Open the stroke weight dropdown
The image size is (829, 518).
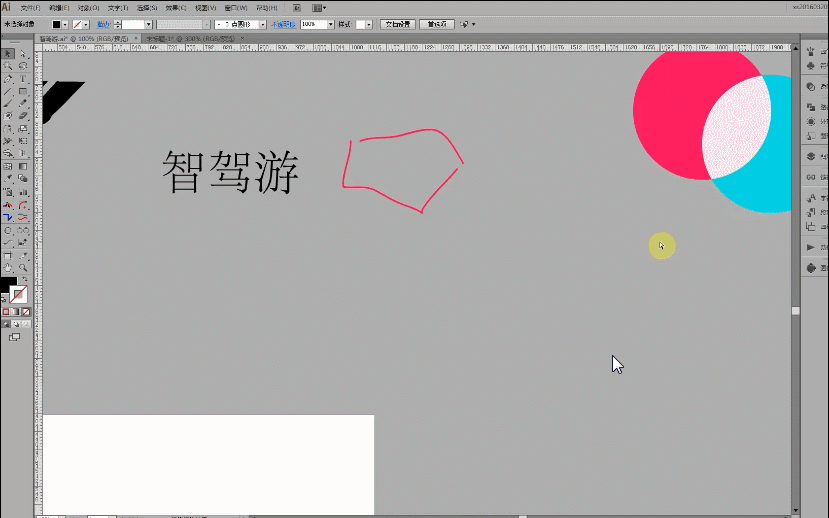[149, 24]
